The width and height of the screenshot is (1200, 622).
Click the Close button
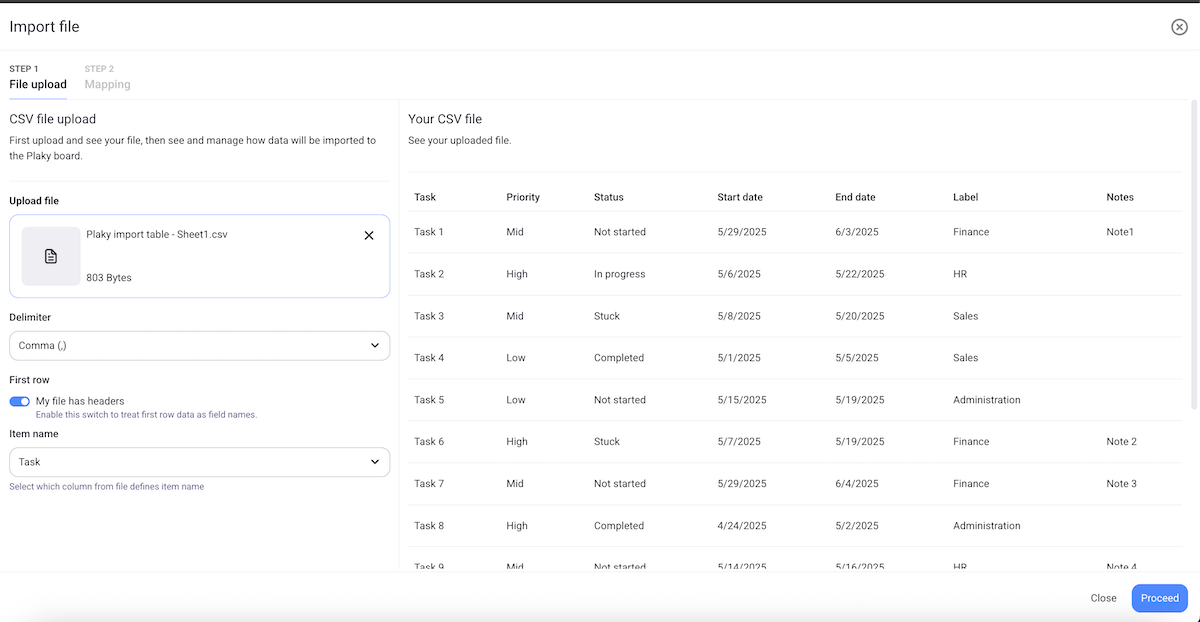[x=1103, y=598]
